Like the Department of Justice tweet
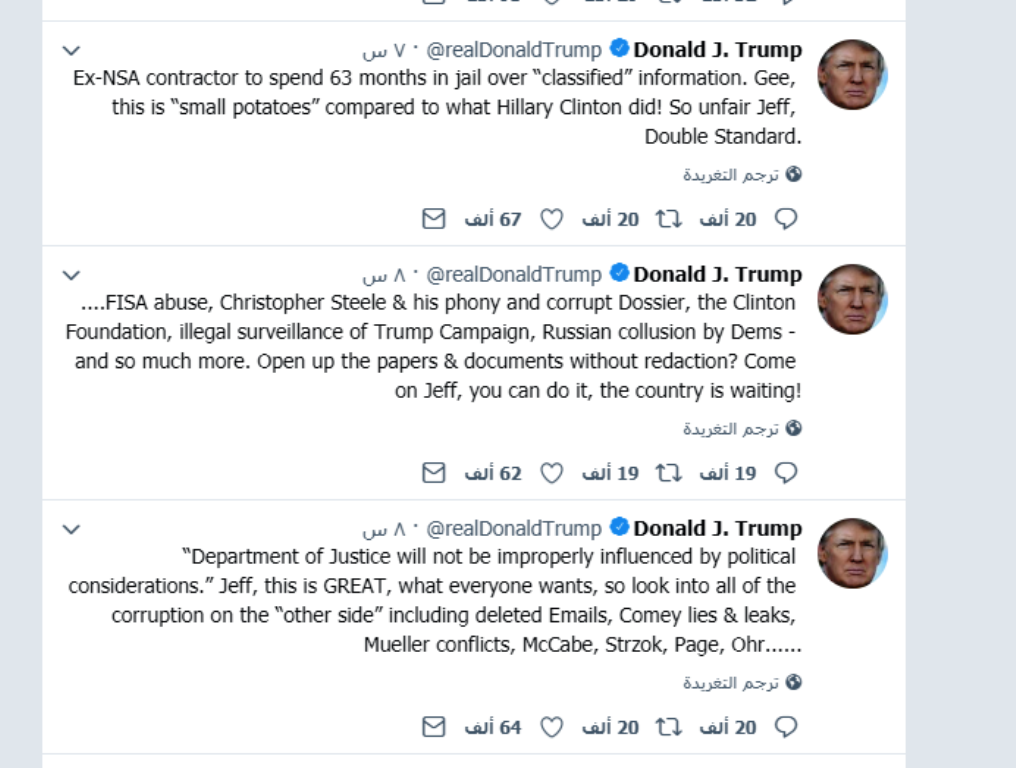 551,727
